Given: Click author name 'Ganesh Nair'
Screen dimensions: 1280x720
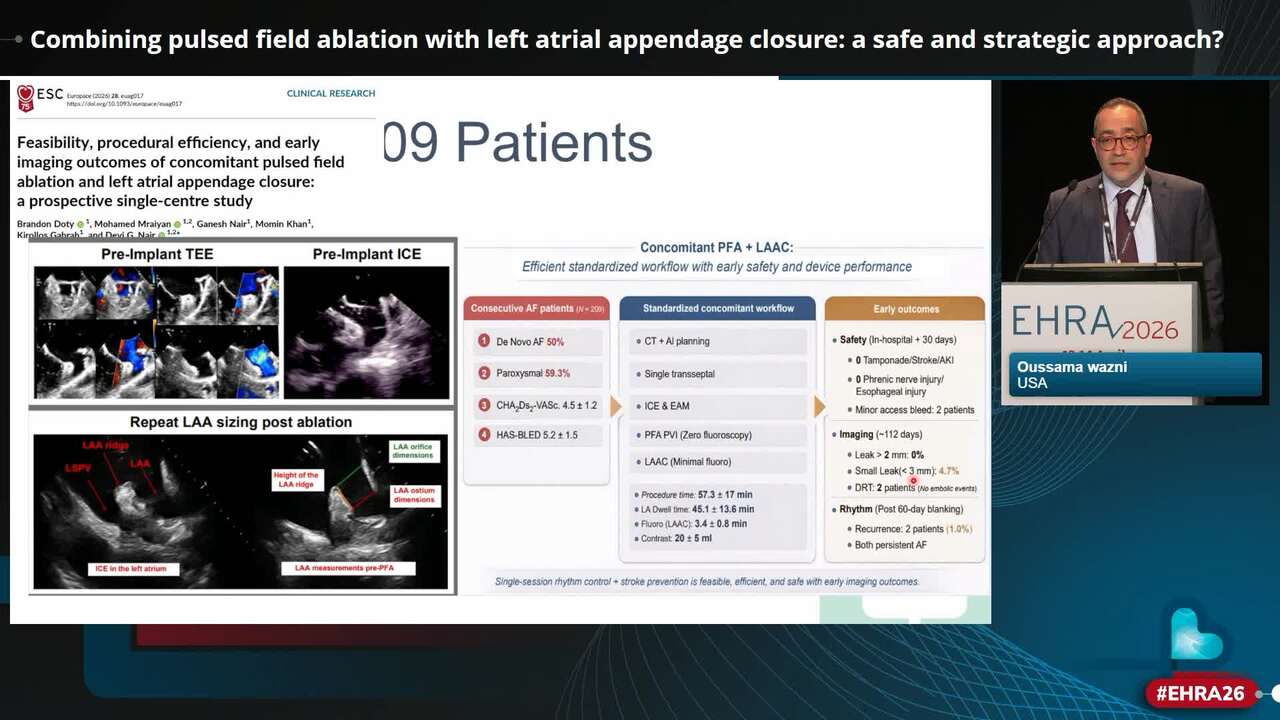Looking at the screenshot, I should click(224, 224).
